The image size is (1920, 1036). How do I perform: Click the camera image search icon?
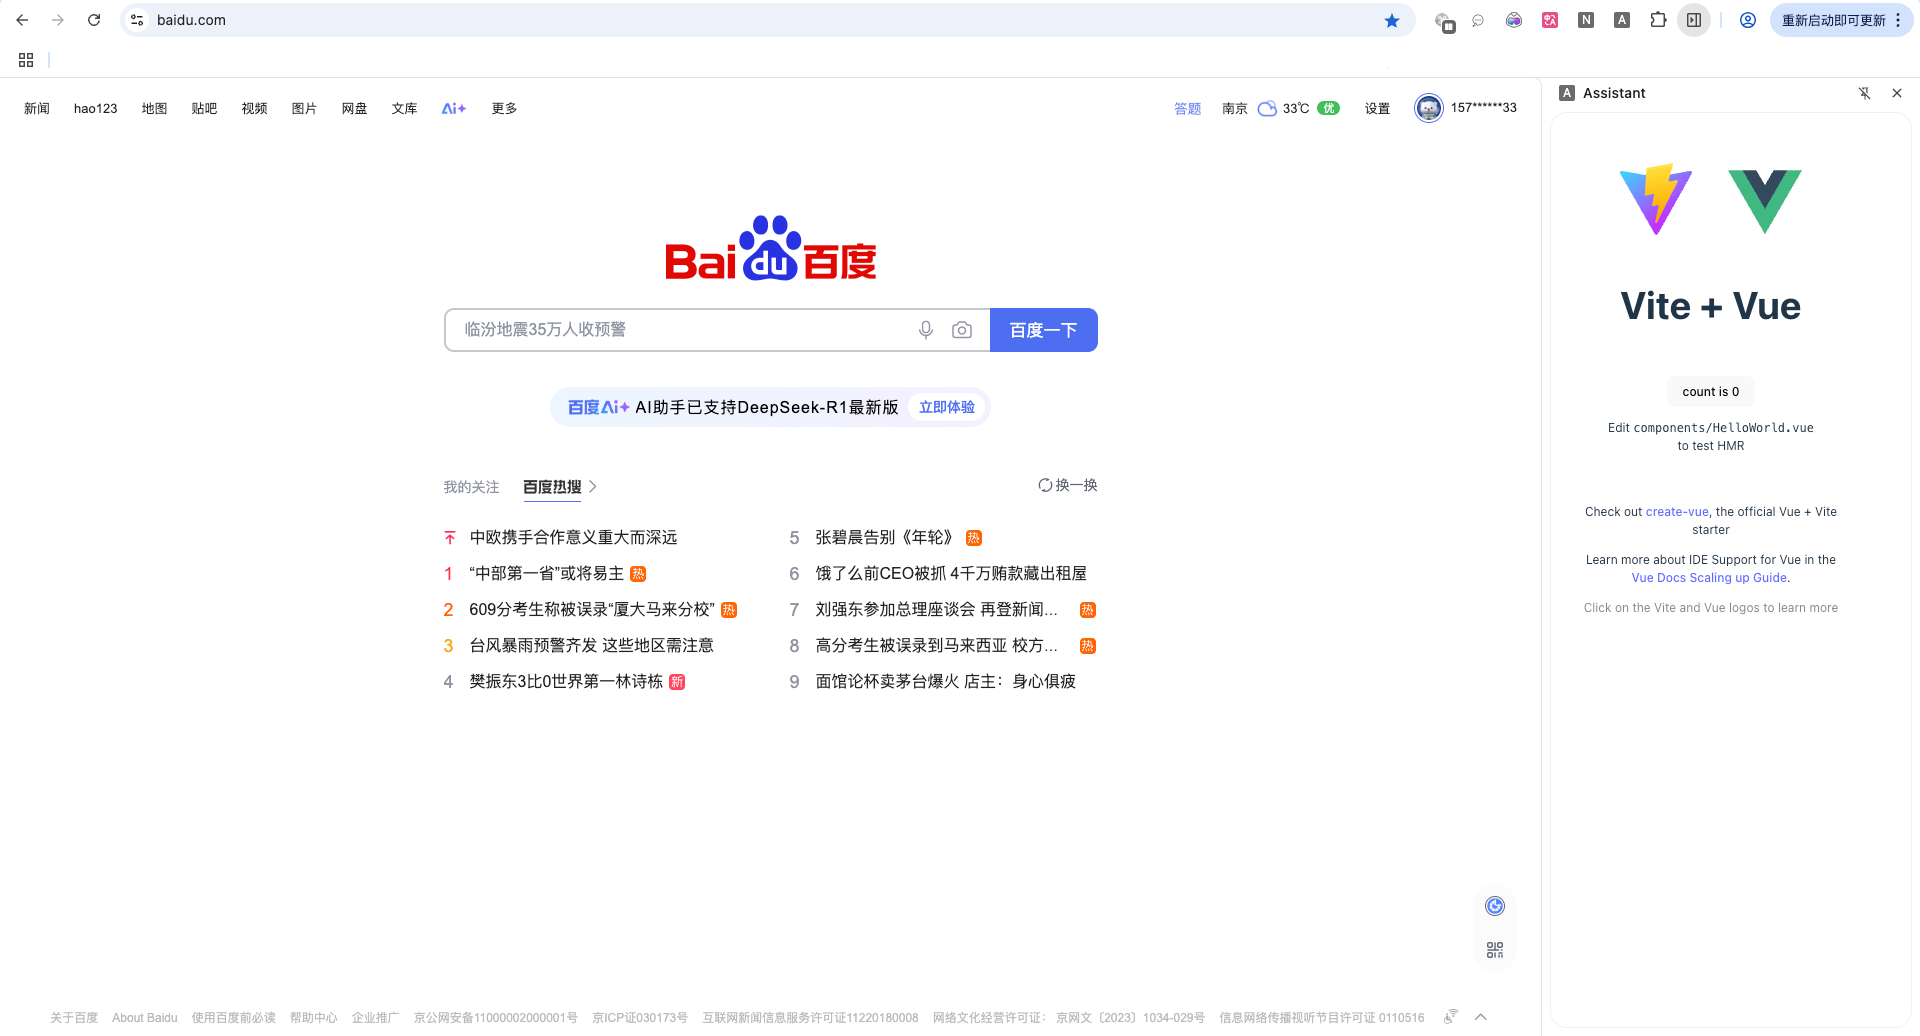coord(962,330)
